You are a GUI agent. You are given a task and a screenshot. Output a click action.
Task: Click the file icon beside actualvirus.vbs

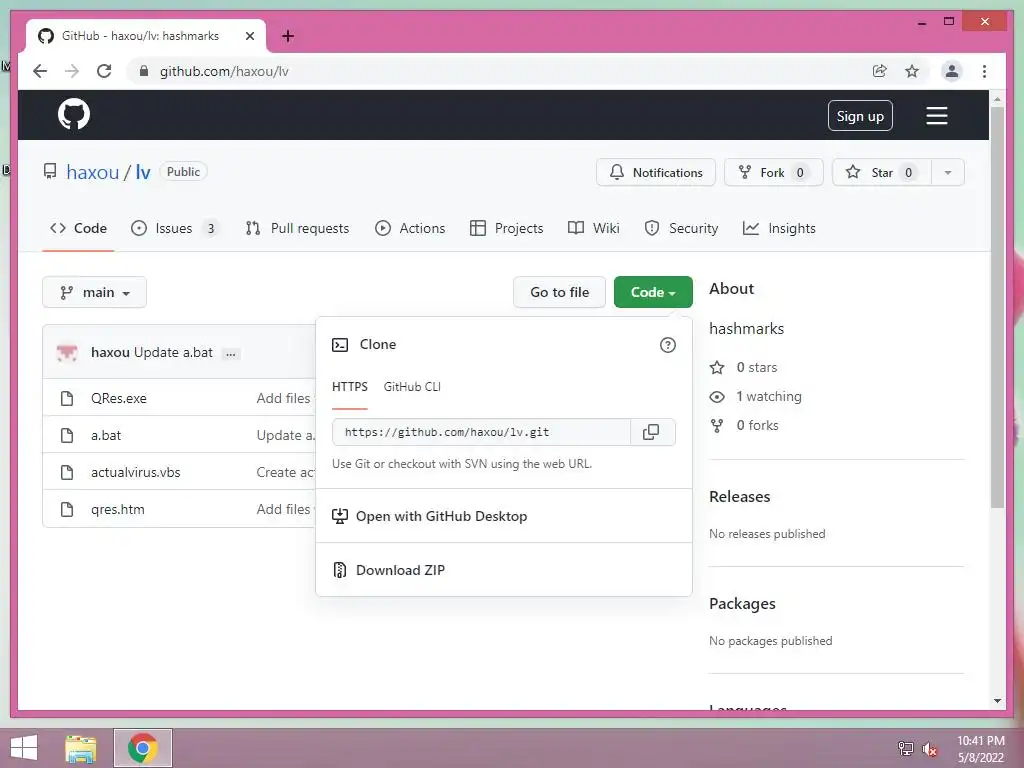tap(67, 472)
